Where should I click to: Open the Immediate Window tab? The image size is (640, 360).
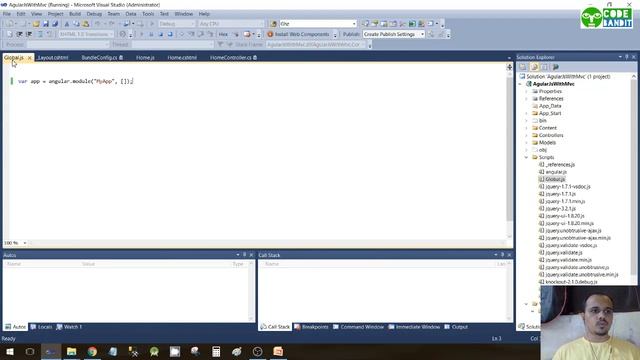pyautogui.click(x=414, y=327)
